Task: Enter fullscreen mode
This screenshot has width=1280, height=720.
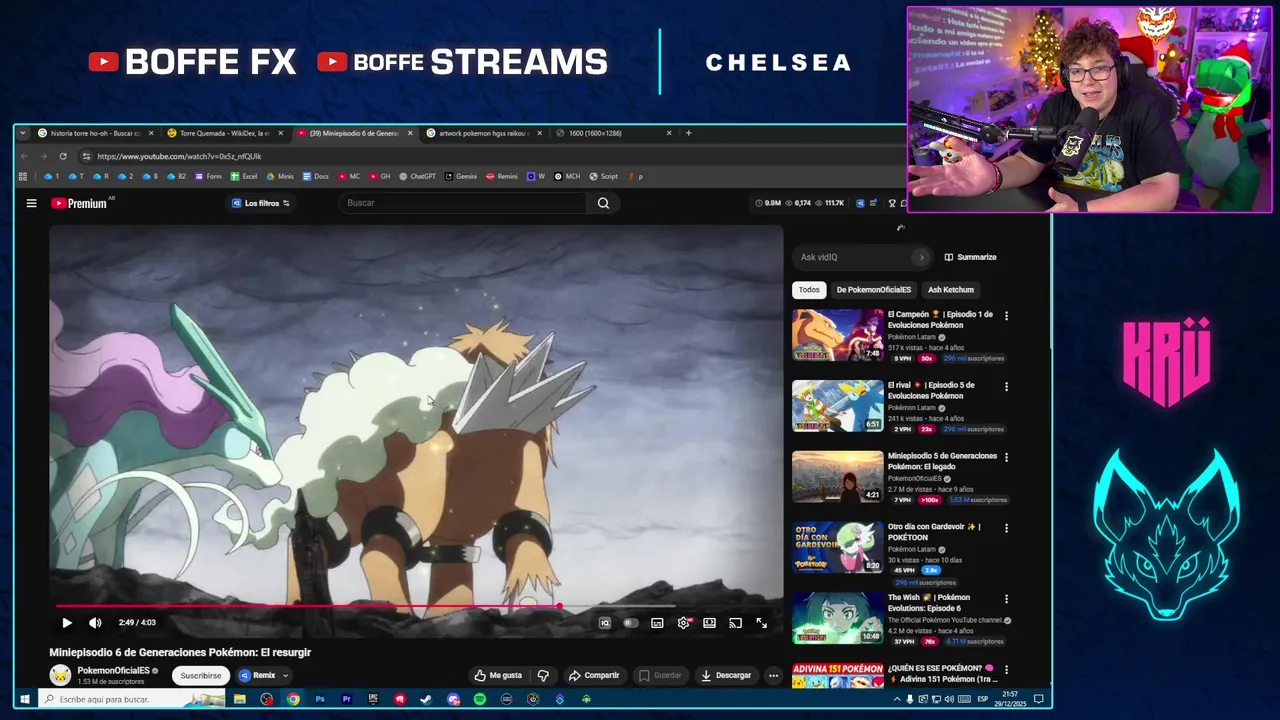Action: [x=762, y=623]
